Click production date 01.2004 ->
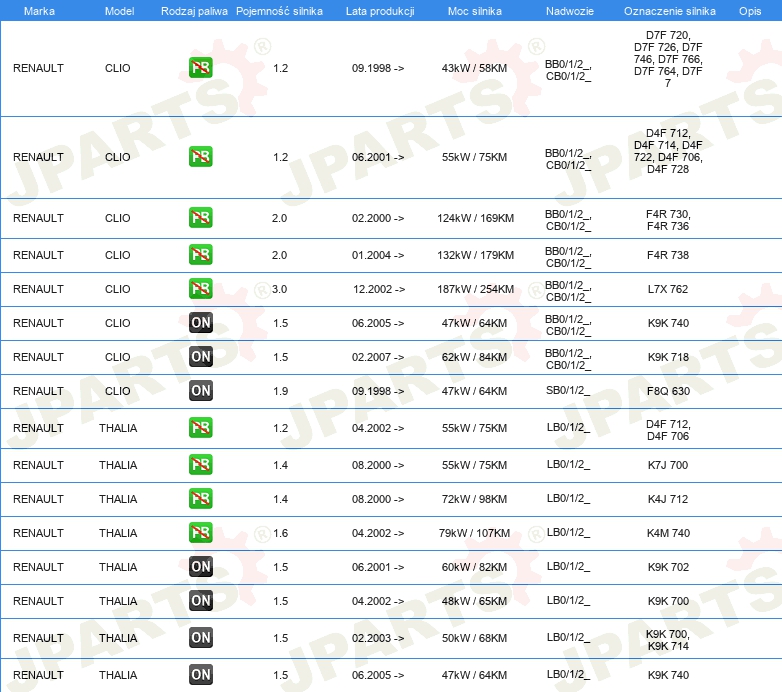 tap(378, 255)
